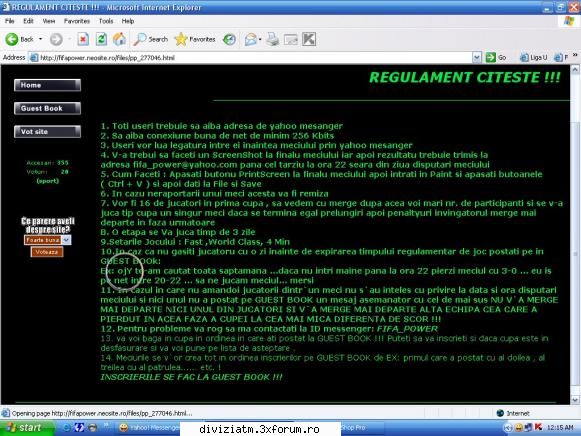Click the Windows flag logo icon
The width and height of the screenshot is (581, 436).
pyautogui.click(x=569, y=21)
